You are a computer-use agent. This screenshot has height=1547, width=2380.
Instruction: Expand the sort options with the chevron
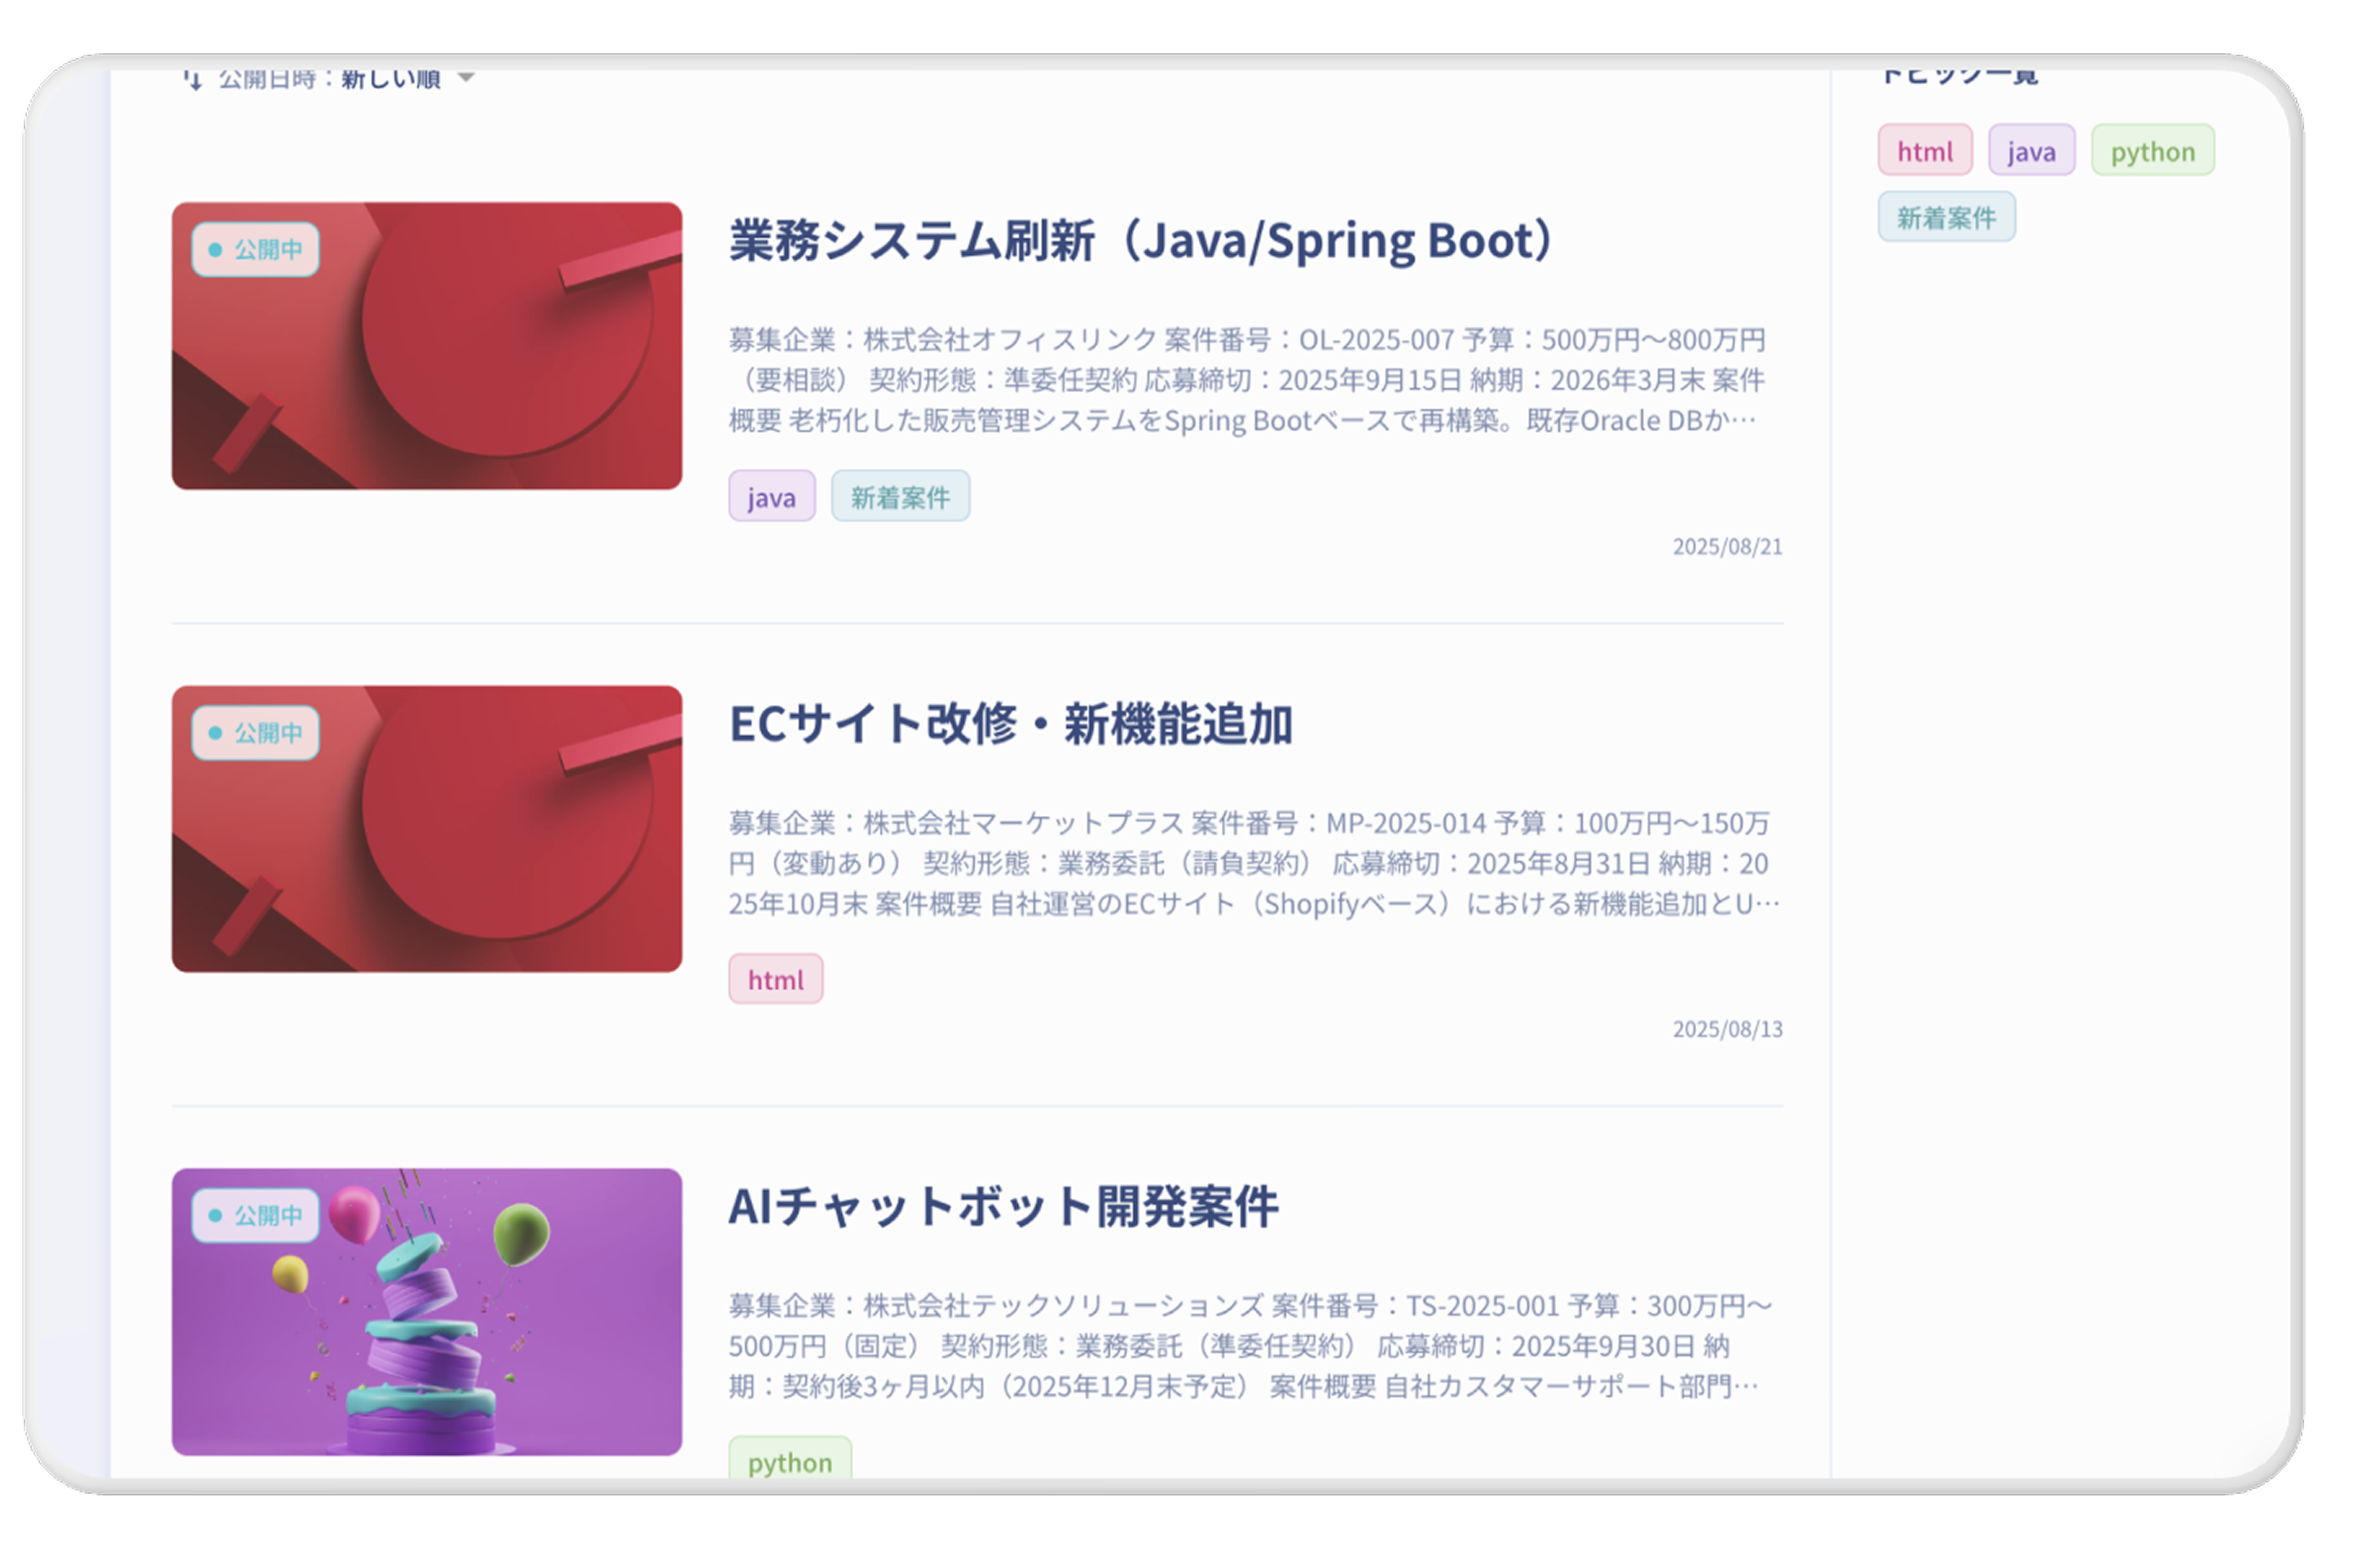click(x=466, y=77)
